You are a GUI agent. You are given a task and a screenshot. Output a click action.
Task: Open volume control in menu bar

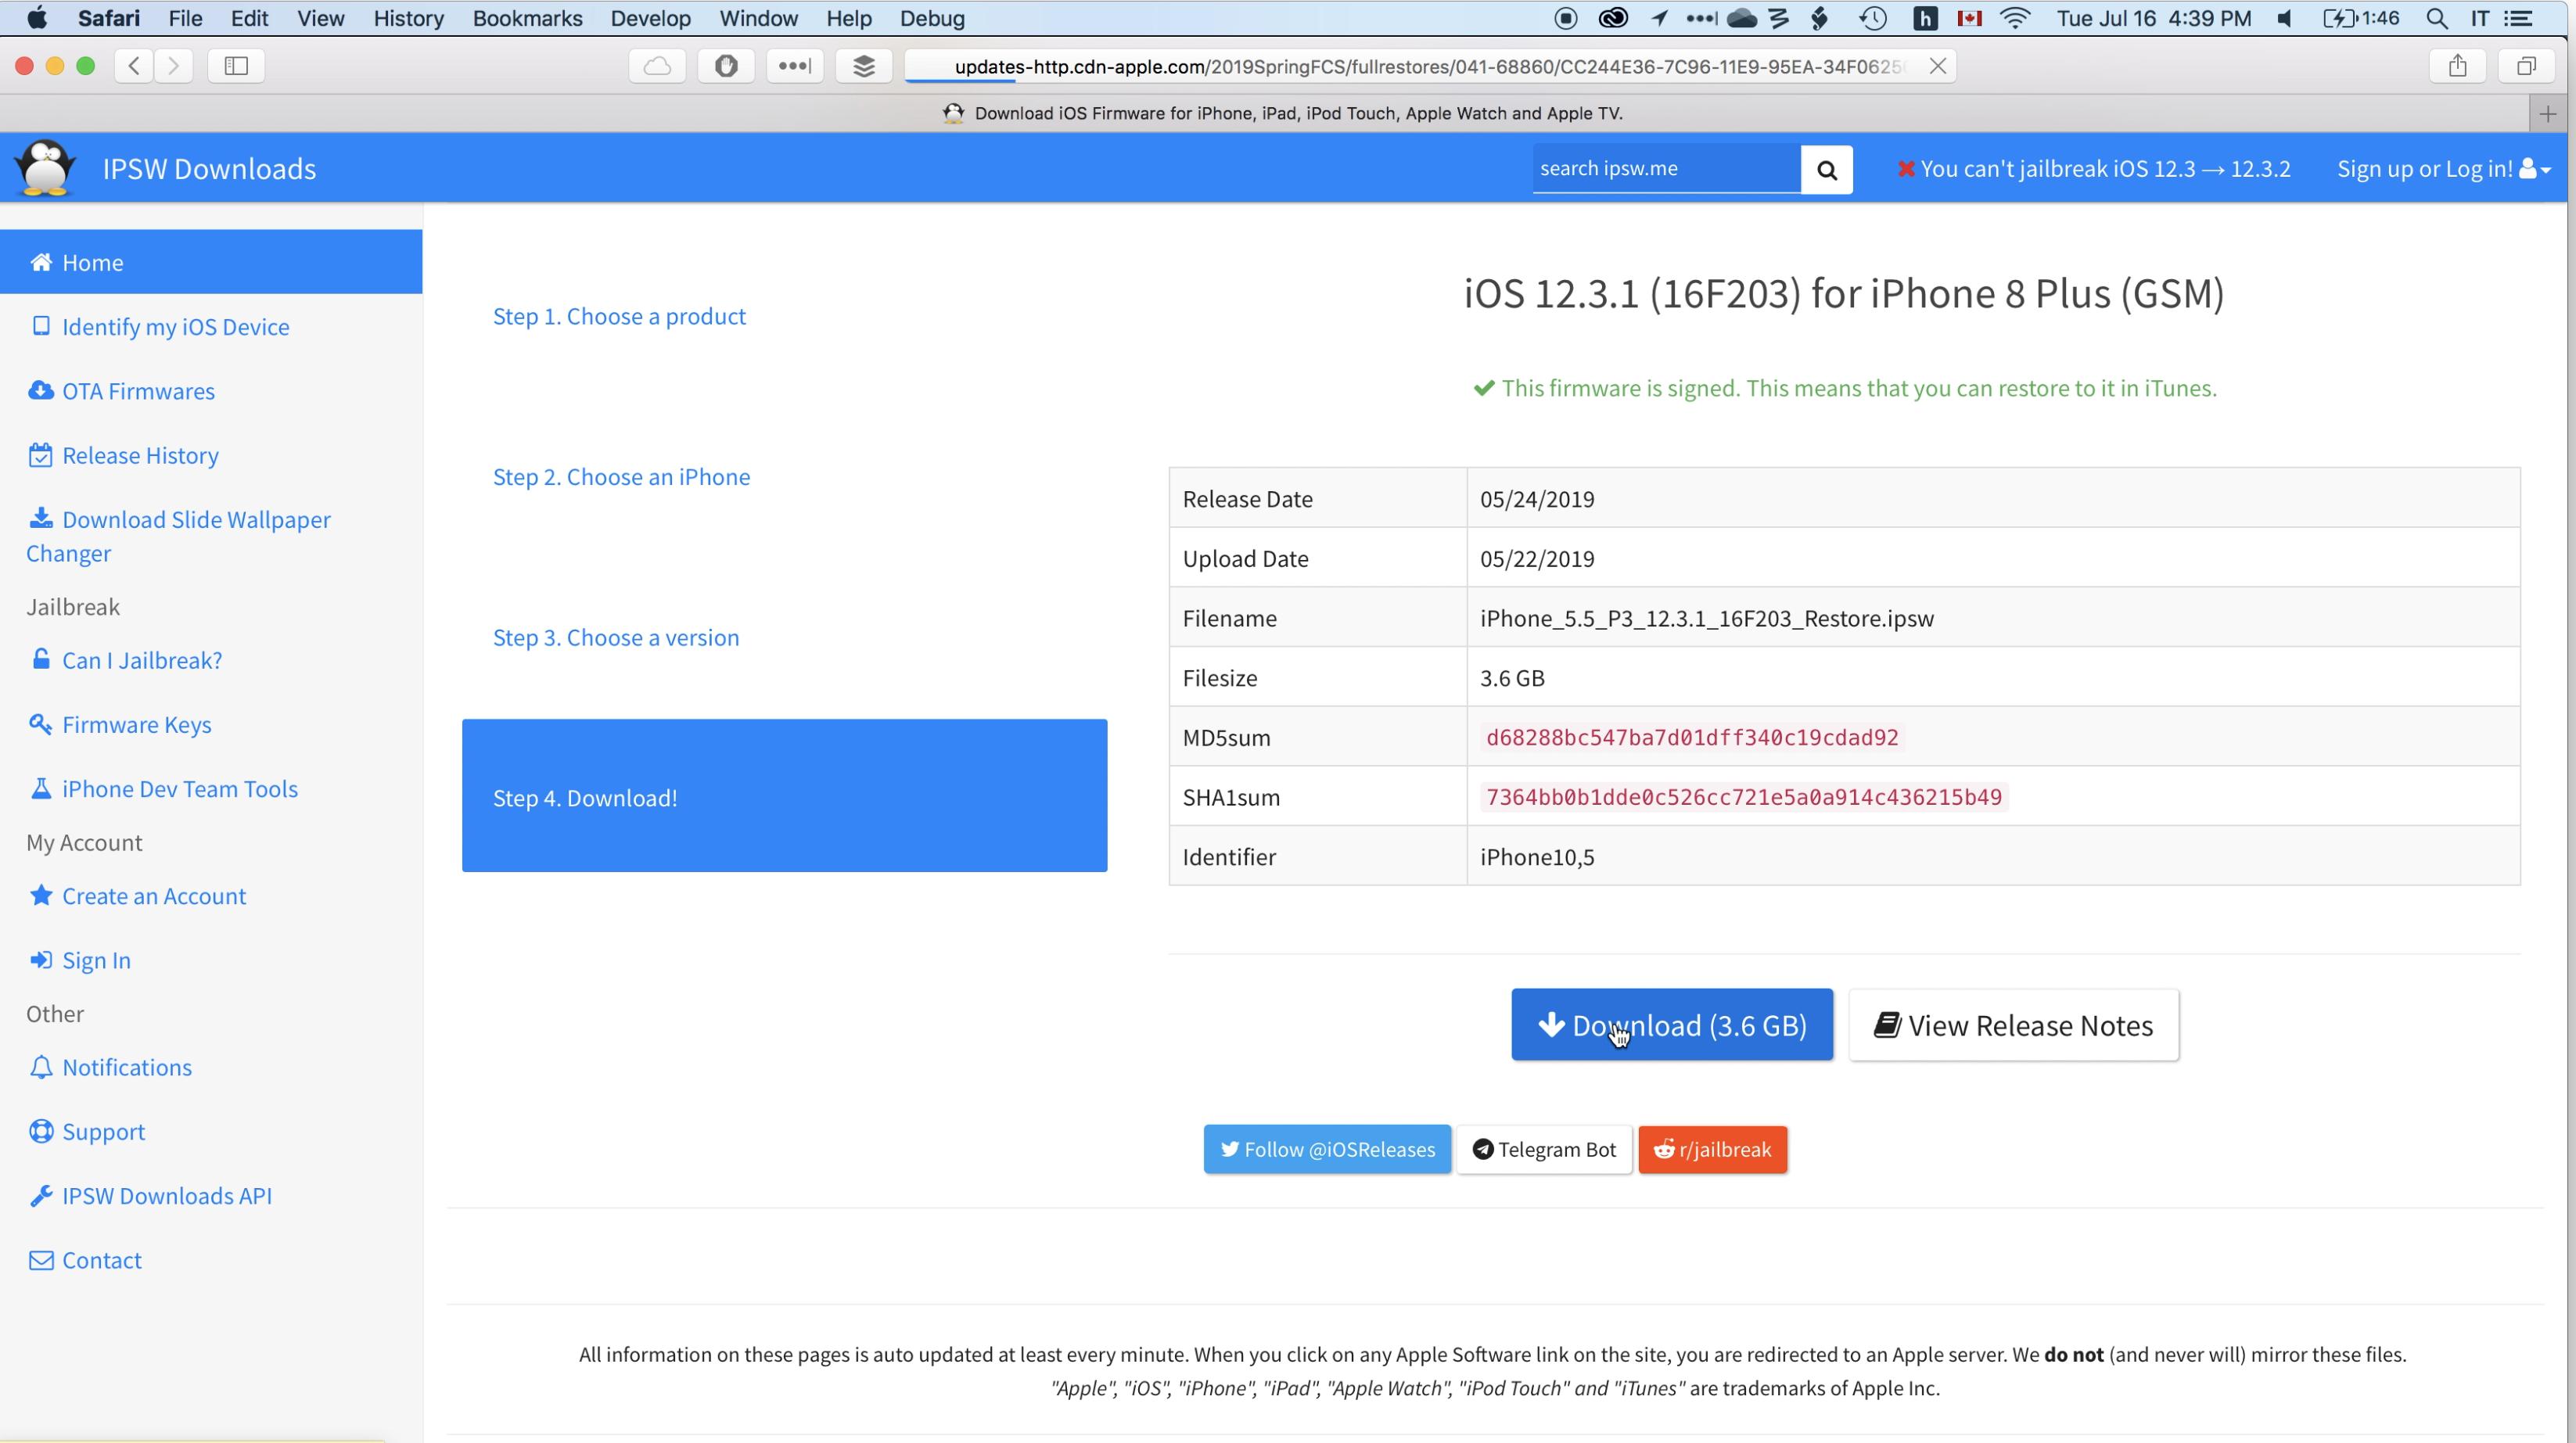click(x=2285, y=18)
